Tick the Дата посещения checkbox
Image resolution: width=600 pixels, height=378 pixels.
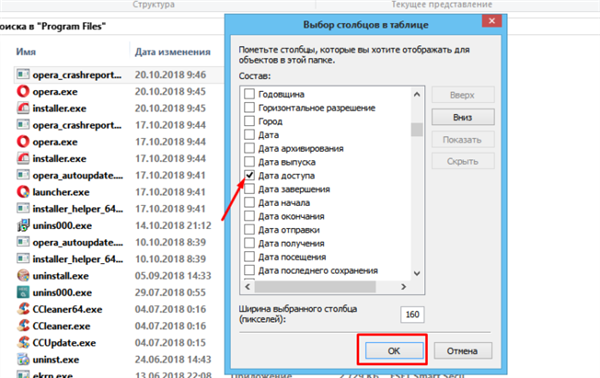[x=249, y=257]
